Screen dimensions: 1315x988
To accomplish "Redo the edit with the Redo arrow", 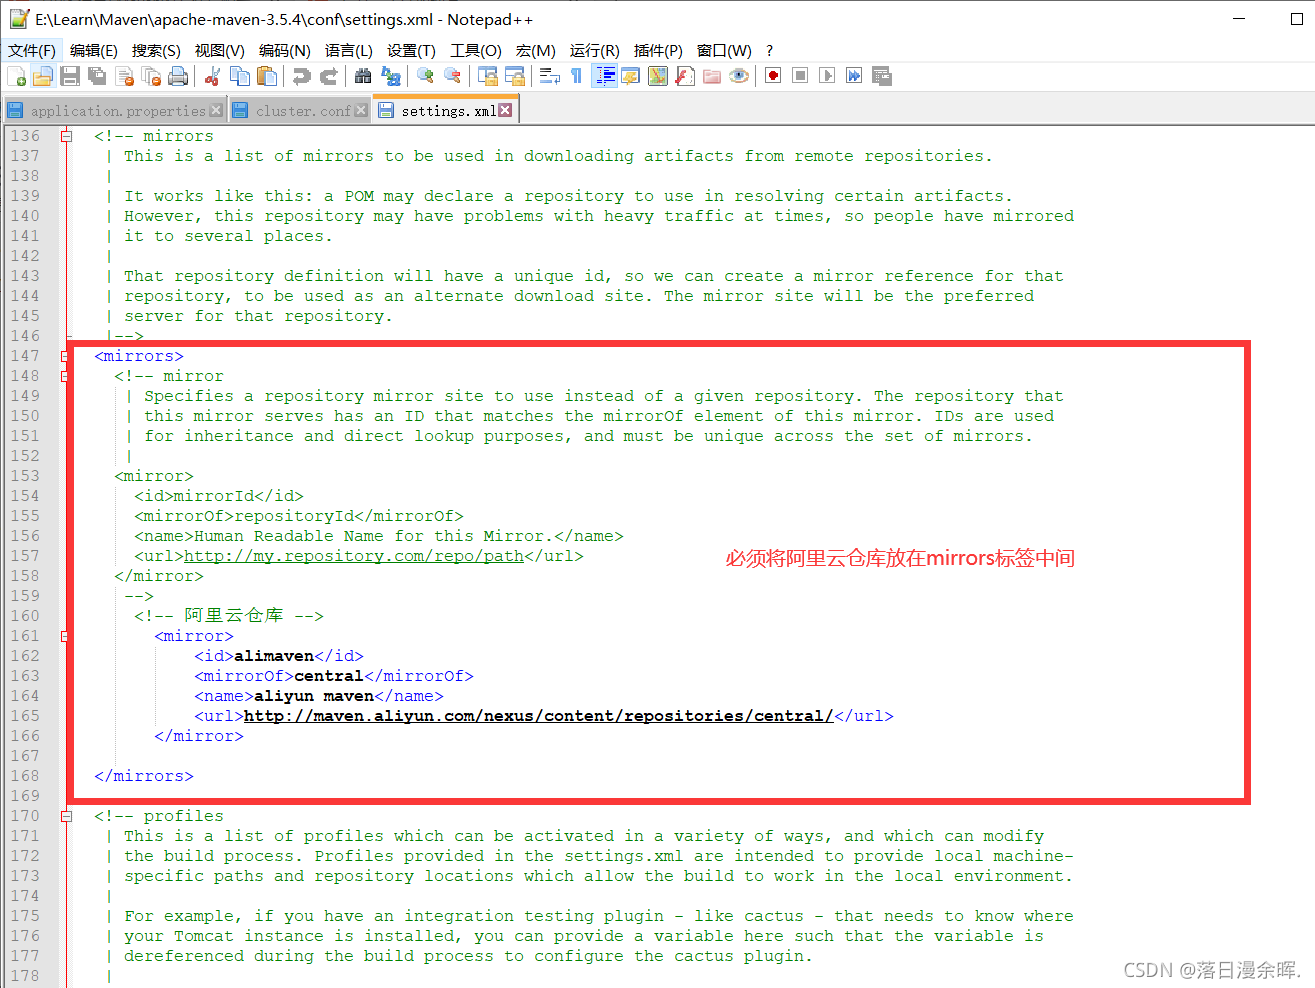I will click(x=328, y=76).
